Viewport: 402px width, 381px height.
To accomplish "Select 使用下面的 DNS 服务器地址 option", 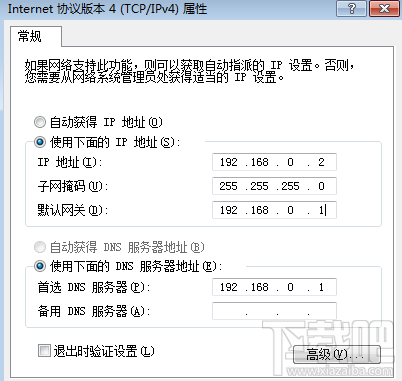I will coord(40,266).
